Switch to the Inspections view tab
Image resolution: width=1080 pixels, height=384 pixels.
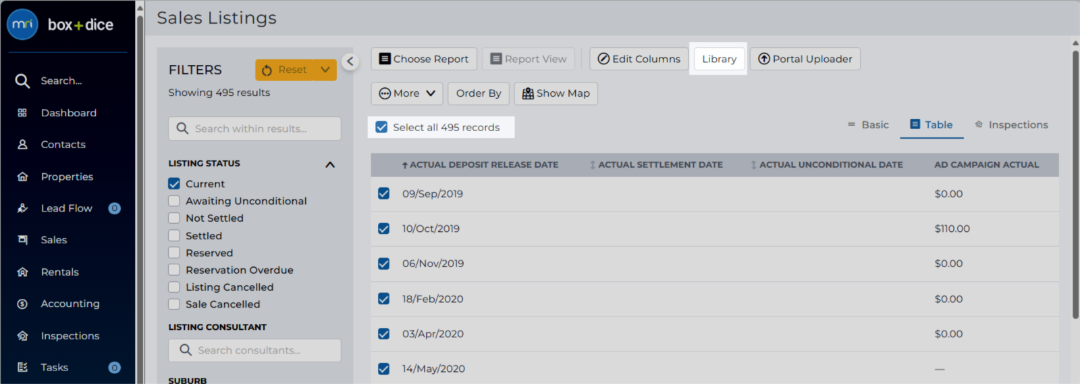point(1011,125)
